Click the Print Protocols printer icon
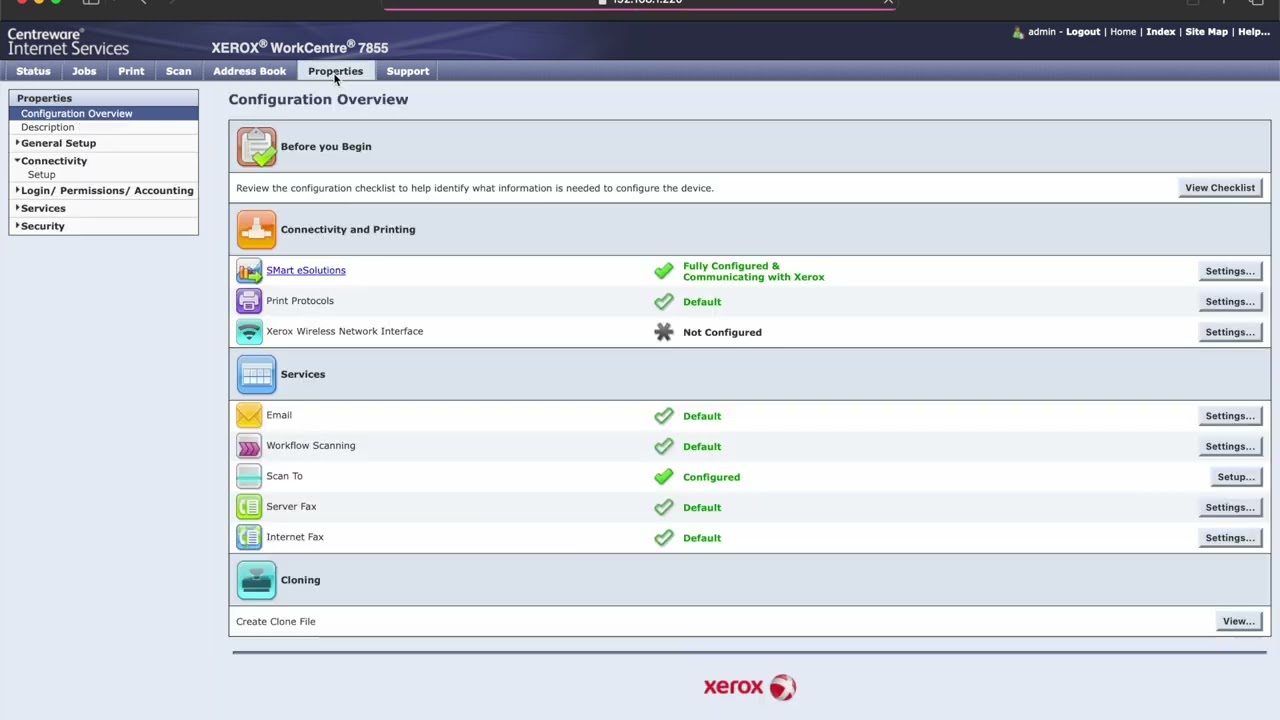1280x720 pixels. coord(249,301)
